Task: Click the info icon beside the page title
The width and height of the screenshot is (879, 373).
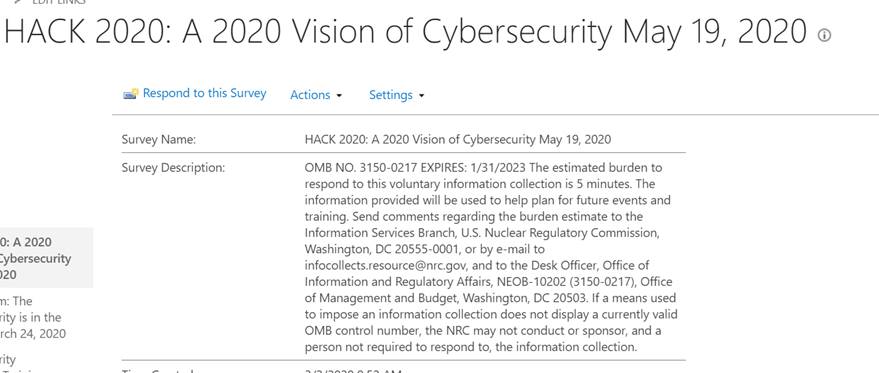Action: 824,35
